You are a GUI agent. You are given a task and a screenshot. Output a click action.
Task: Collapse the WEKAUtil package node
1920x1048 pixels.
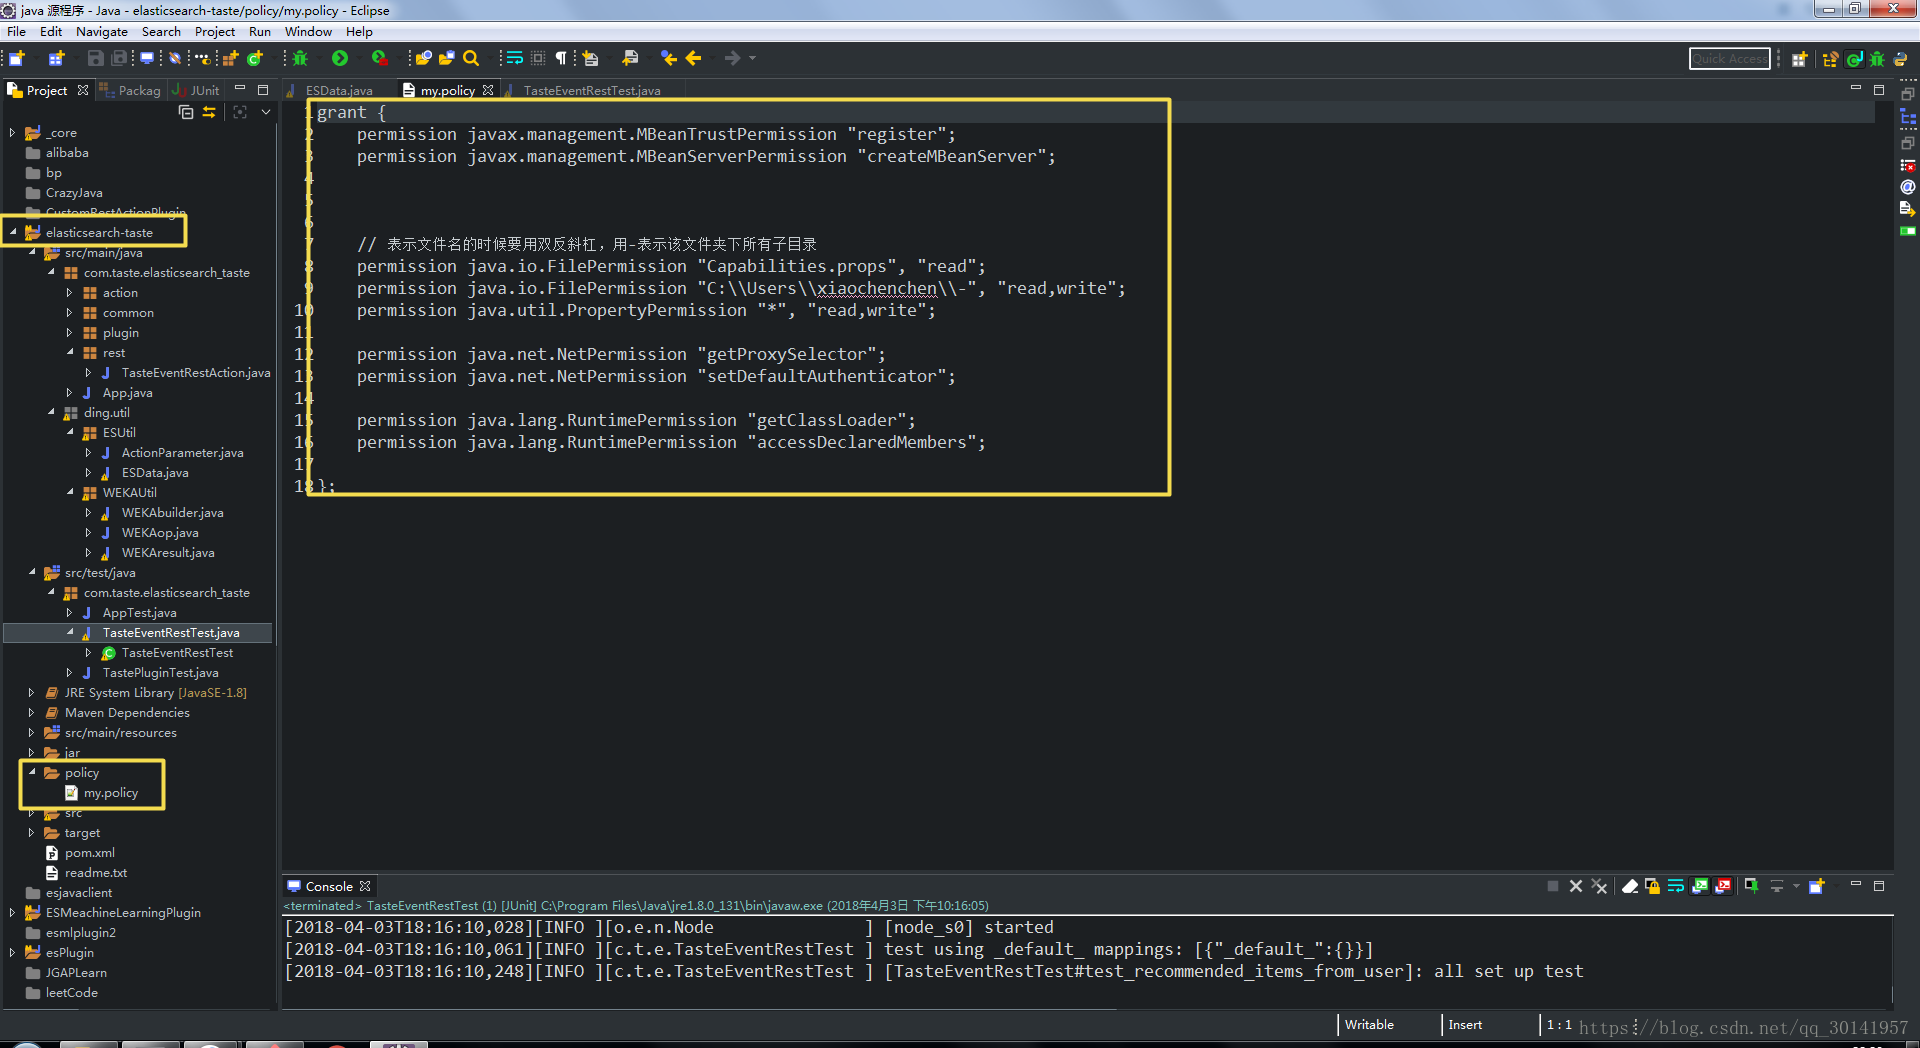coord(69,492)
